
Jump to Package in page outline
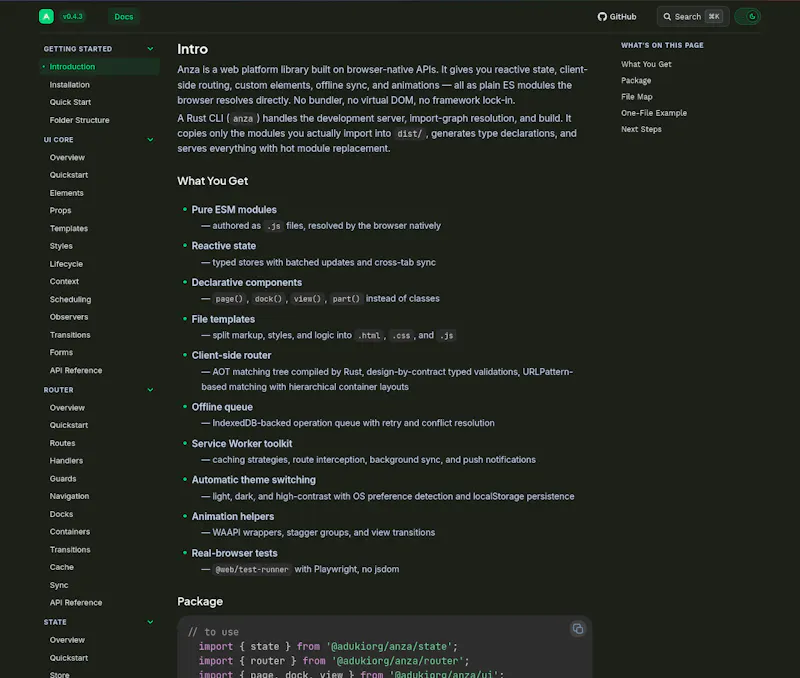(x=636, y=81)
